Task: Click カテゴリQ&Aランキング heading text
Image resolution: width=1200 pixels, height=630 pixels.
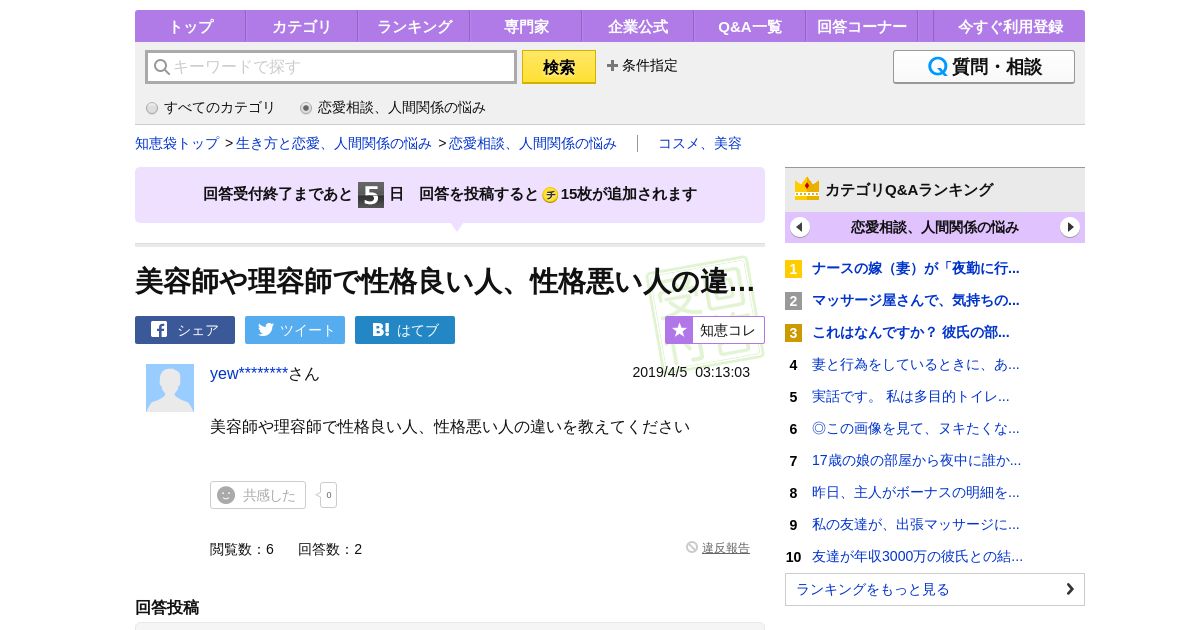Action: coord(909,189)
